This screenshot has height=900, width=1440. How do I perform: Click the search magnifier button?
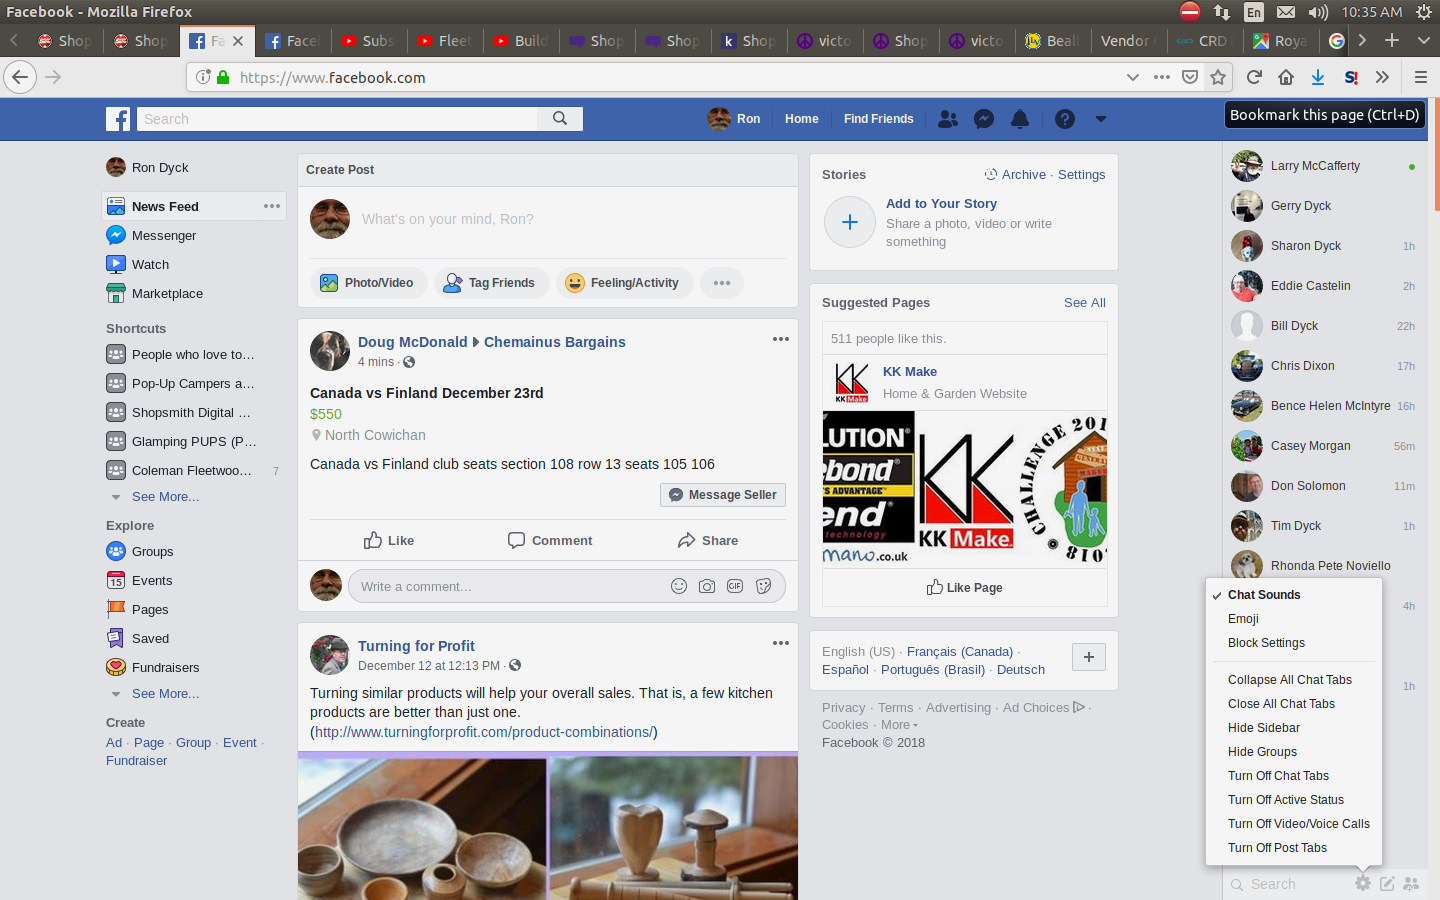pyautogui.click(x=560, y=118)
